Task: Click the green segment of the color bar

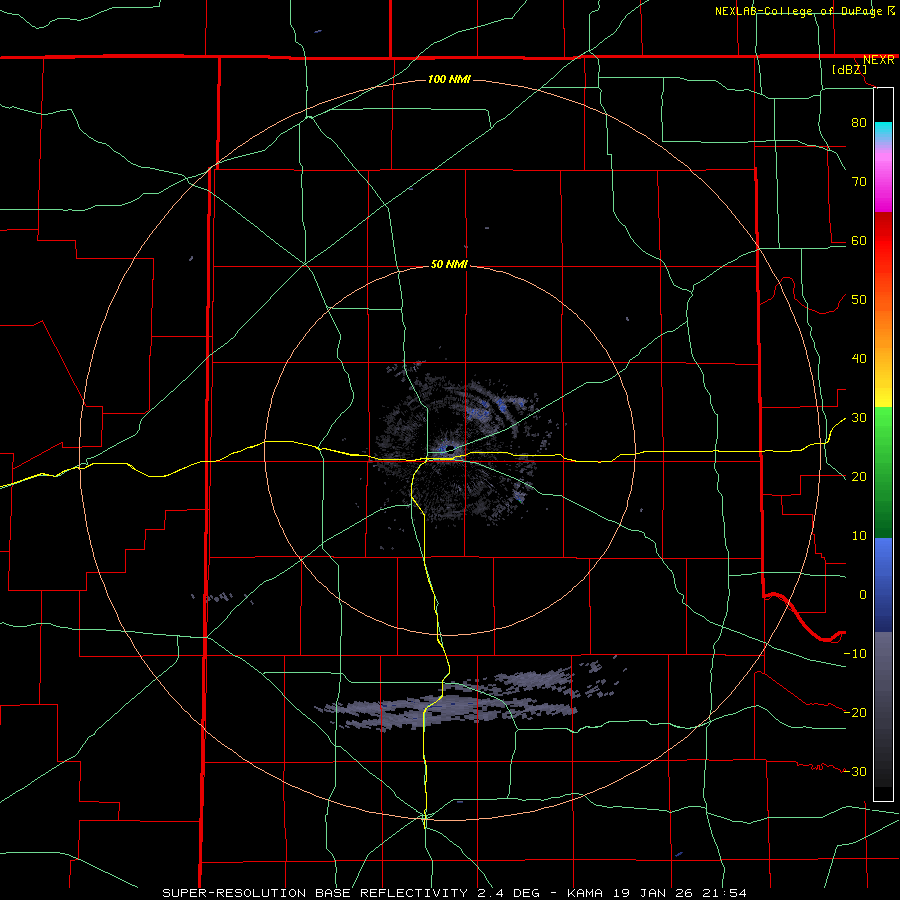Action: 883,472
